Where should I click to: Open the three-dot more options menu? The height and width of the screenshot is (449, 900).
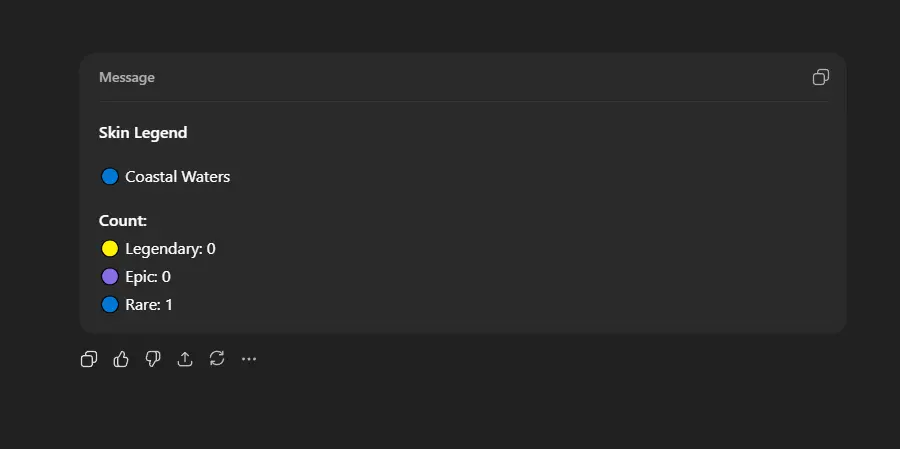click(249, 359)
